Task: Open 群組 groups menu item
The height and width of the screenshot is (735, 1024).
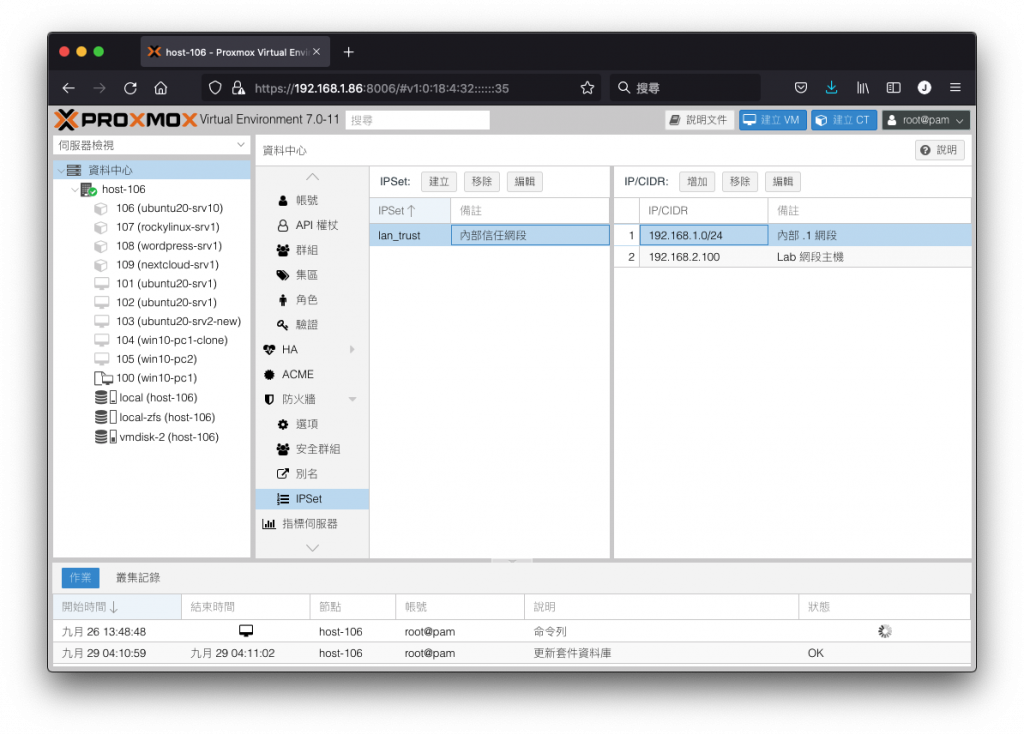Action: (x=306, y=250)
